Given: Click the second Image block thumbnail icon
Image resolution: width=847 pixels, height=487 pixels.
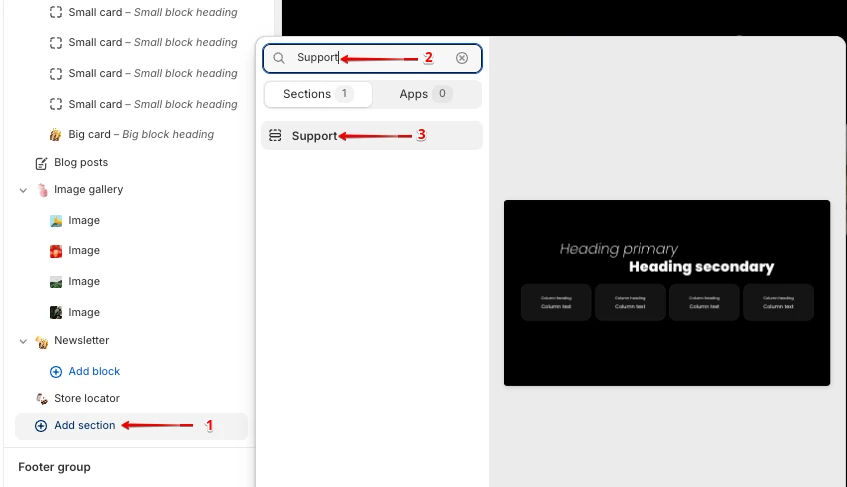Looking at the screenshot, I should coord(56,251).
